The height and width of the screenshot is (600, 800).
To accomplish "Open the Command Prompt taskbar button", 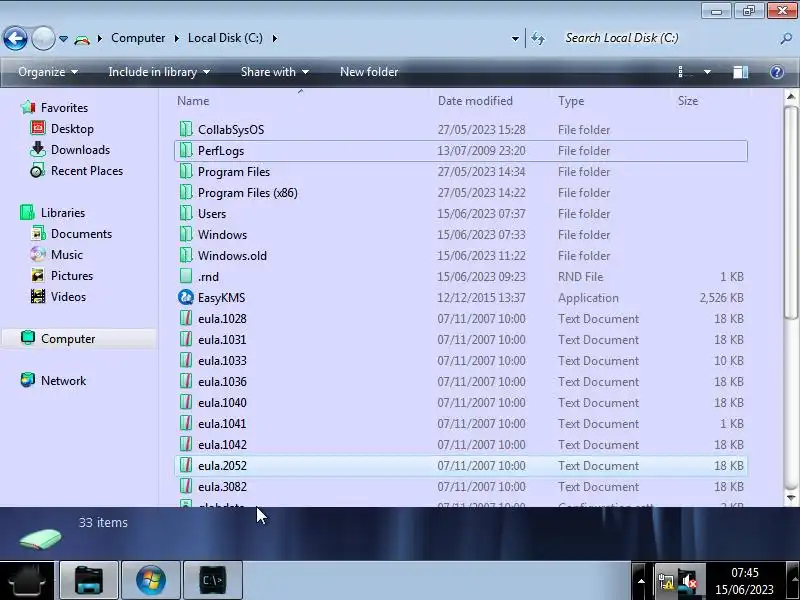I will (213, 581).
